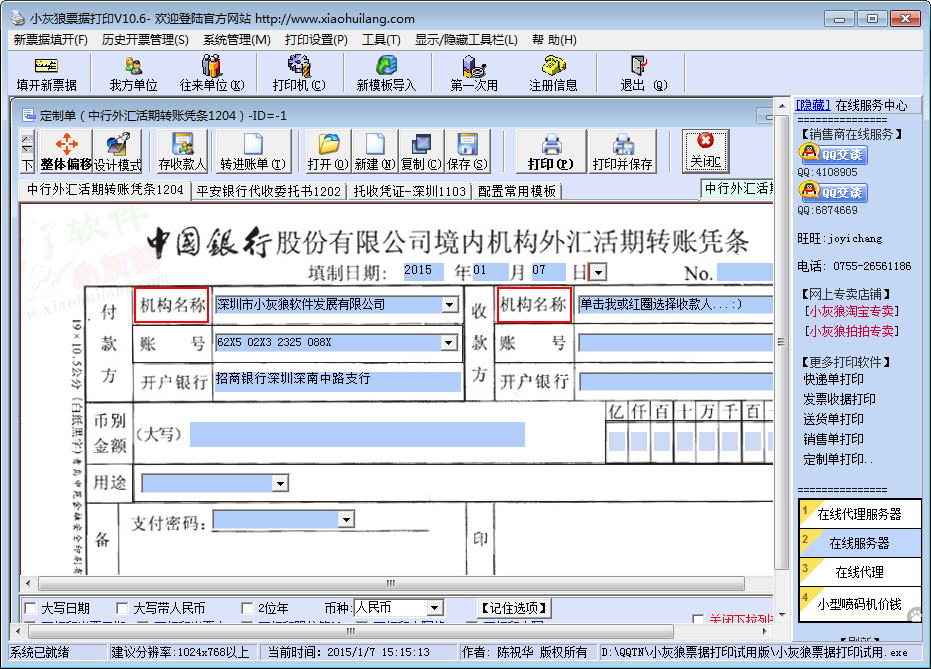Check the 2位年 option
Screen dimensions: 931x669
(248, 608)
